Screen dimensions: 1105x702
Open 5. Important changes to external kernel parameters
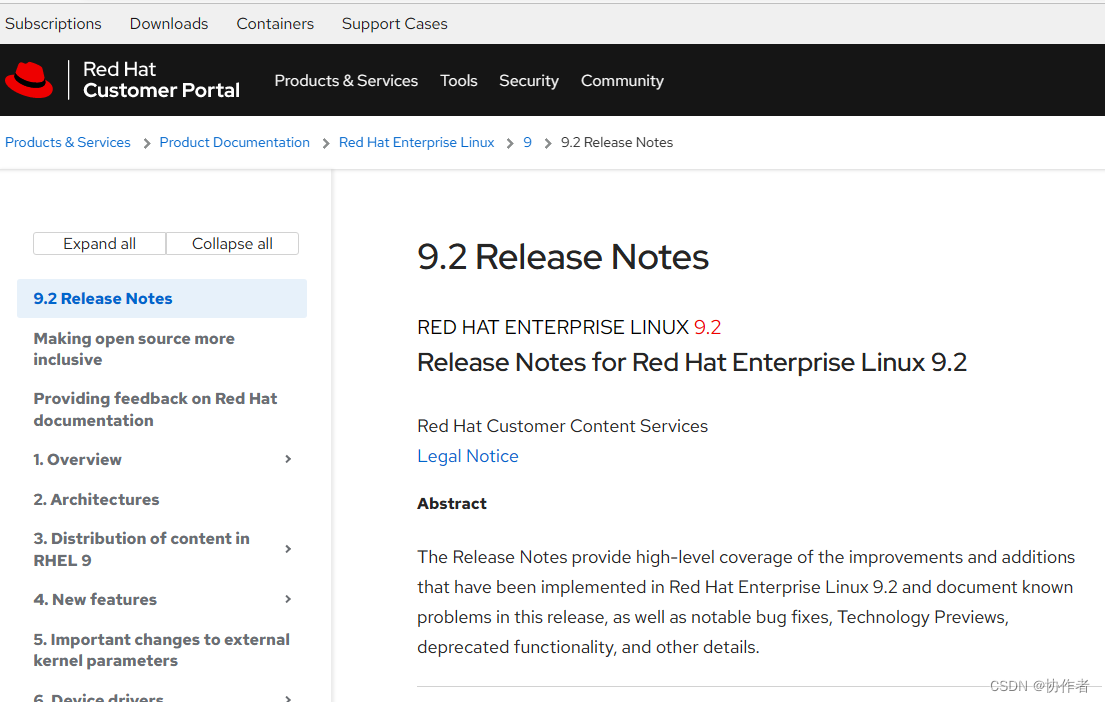click(161, 650)
